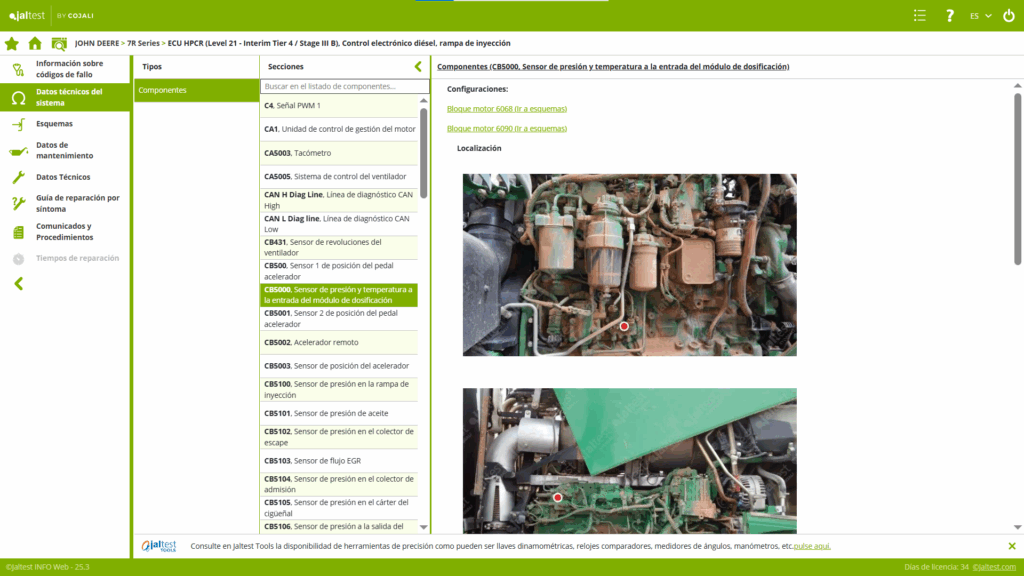Open the help question mark icon
1024x576 pixels.
(950, 16)
